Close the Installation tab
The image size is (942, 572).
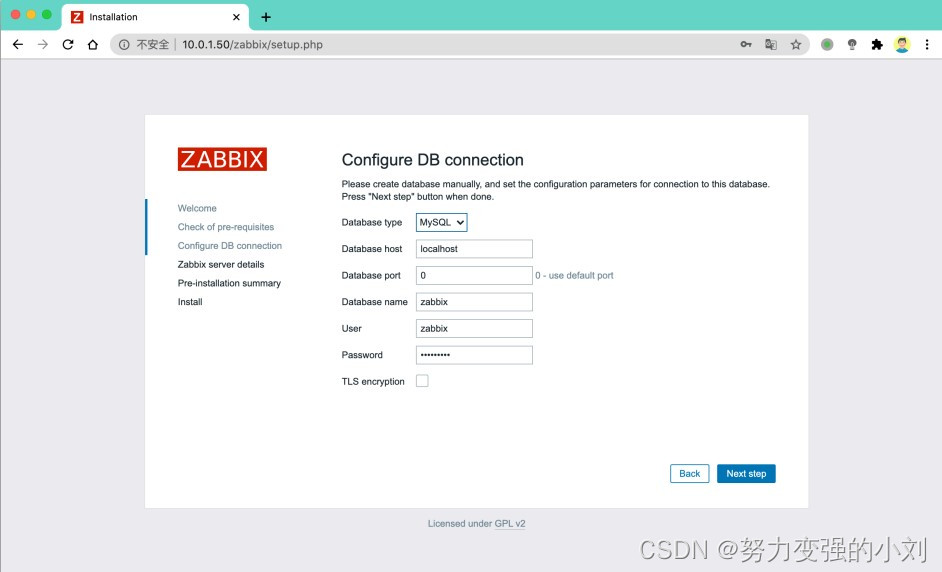(x=236, y=17)
